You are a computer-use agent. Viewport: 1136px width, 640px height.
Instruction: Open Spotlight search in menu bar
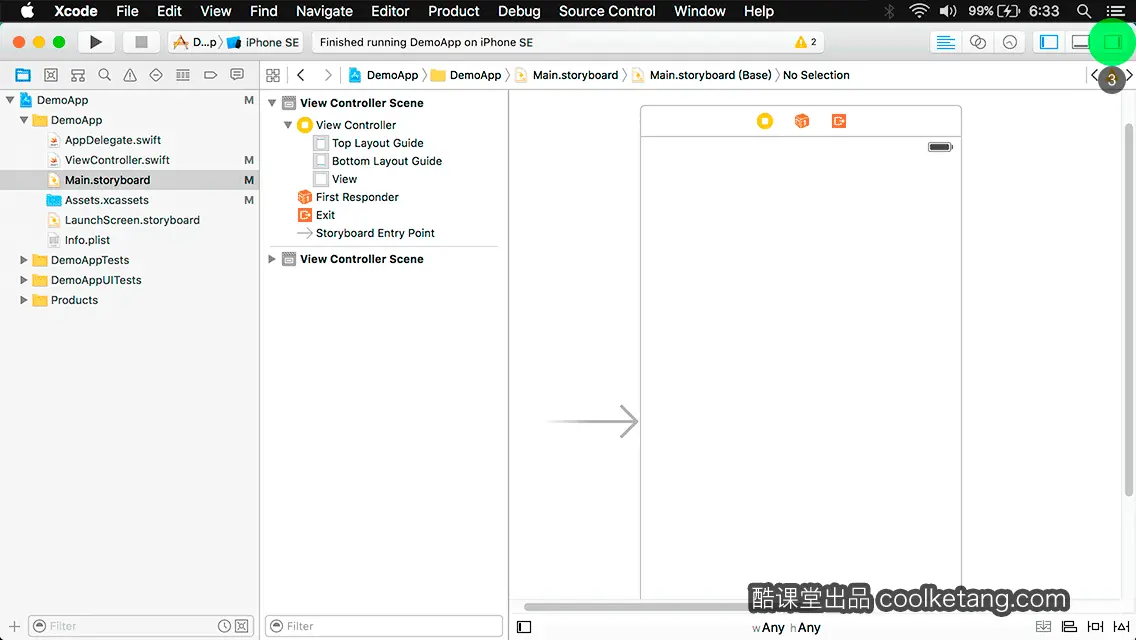pos(1084,11)
